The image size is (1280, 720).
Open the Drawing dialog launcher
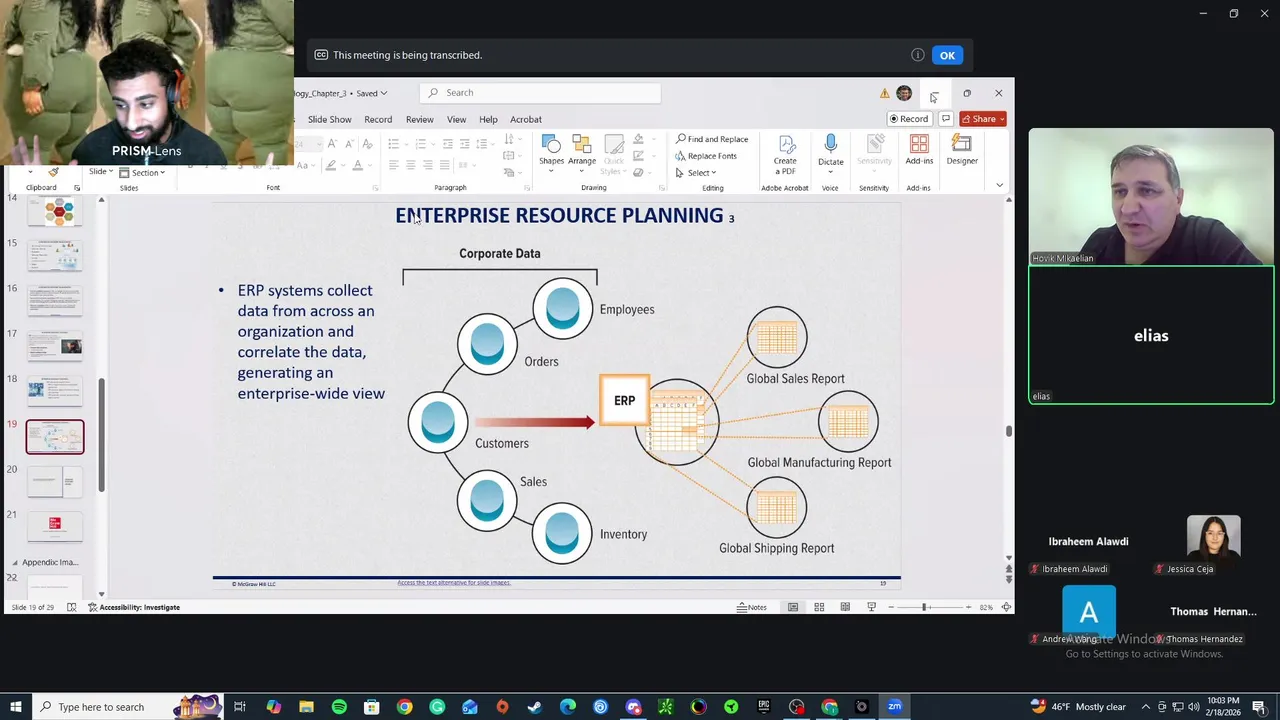coord(662,188)
